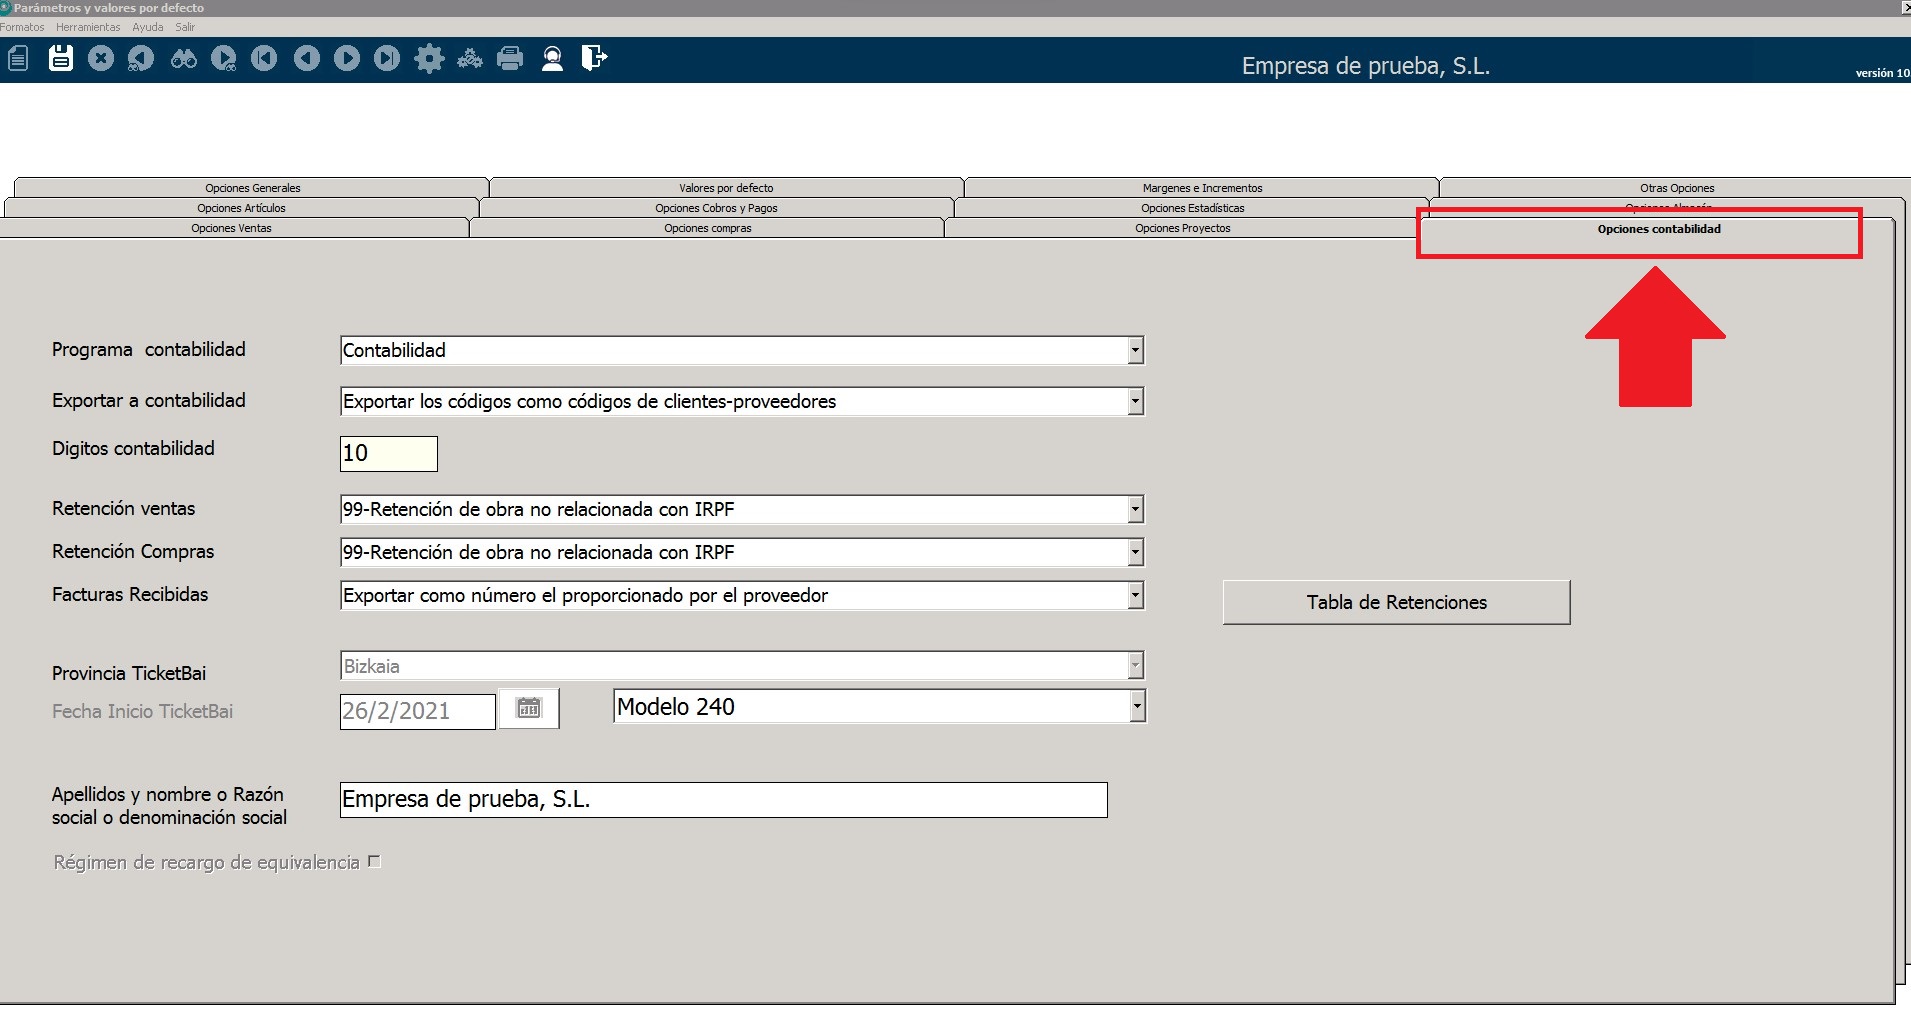The width and height of the screenshot is (1911, 1014).
Task: Toggle Régimen de recargo de equivalencia checkbox
Action: click(374, 861)
